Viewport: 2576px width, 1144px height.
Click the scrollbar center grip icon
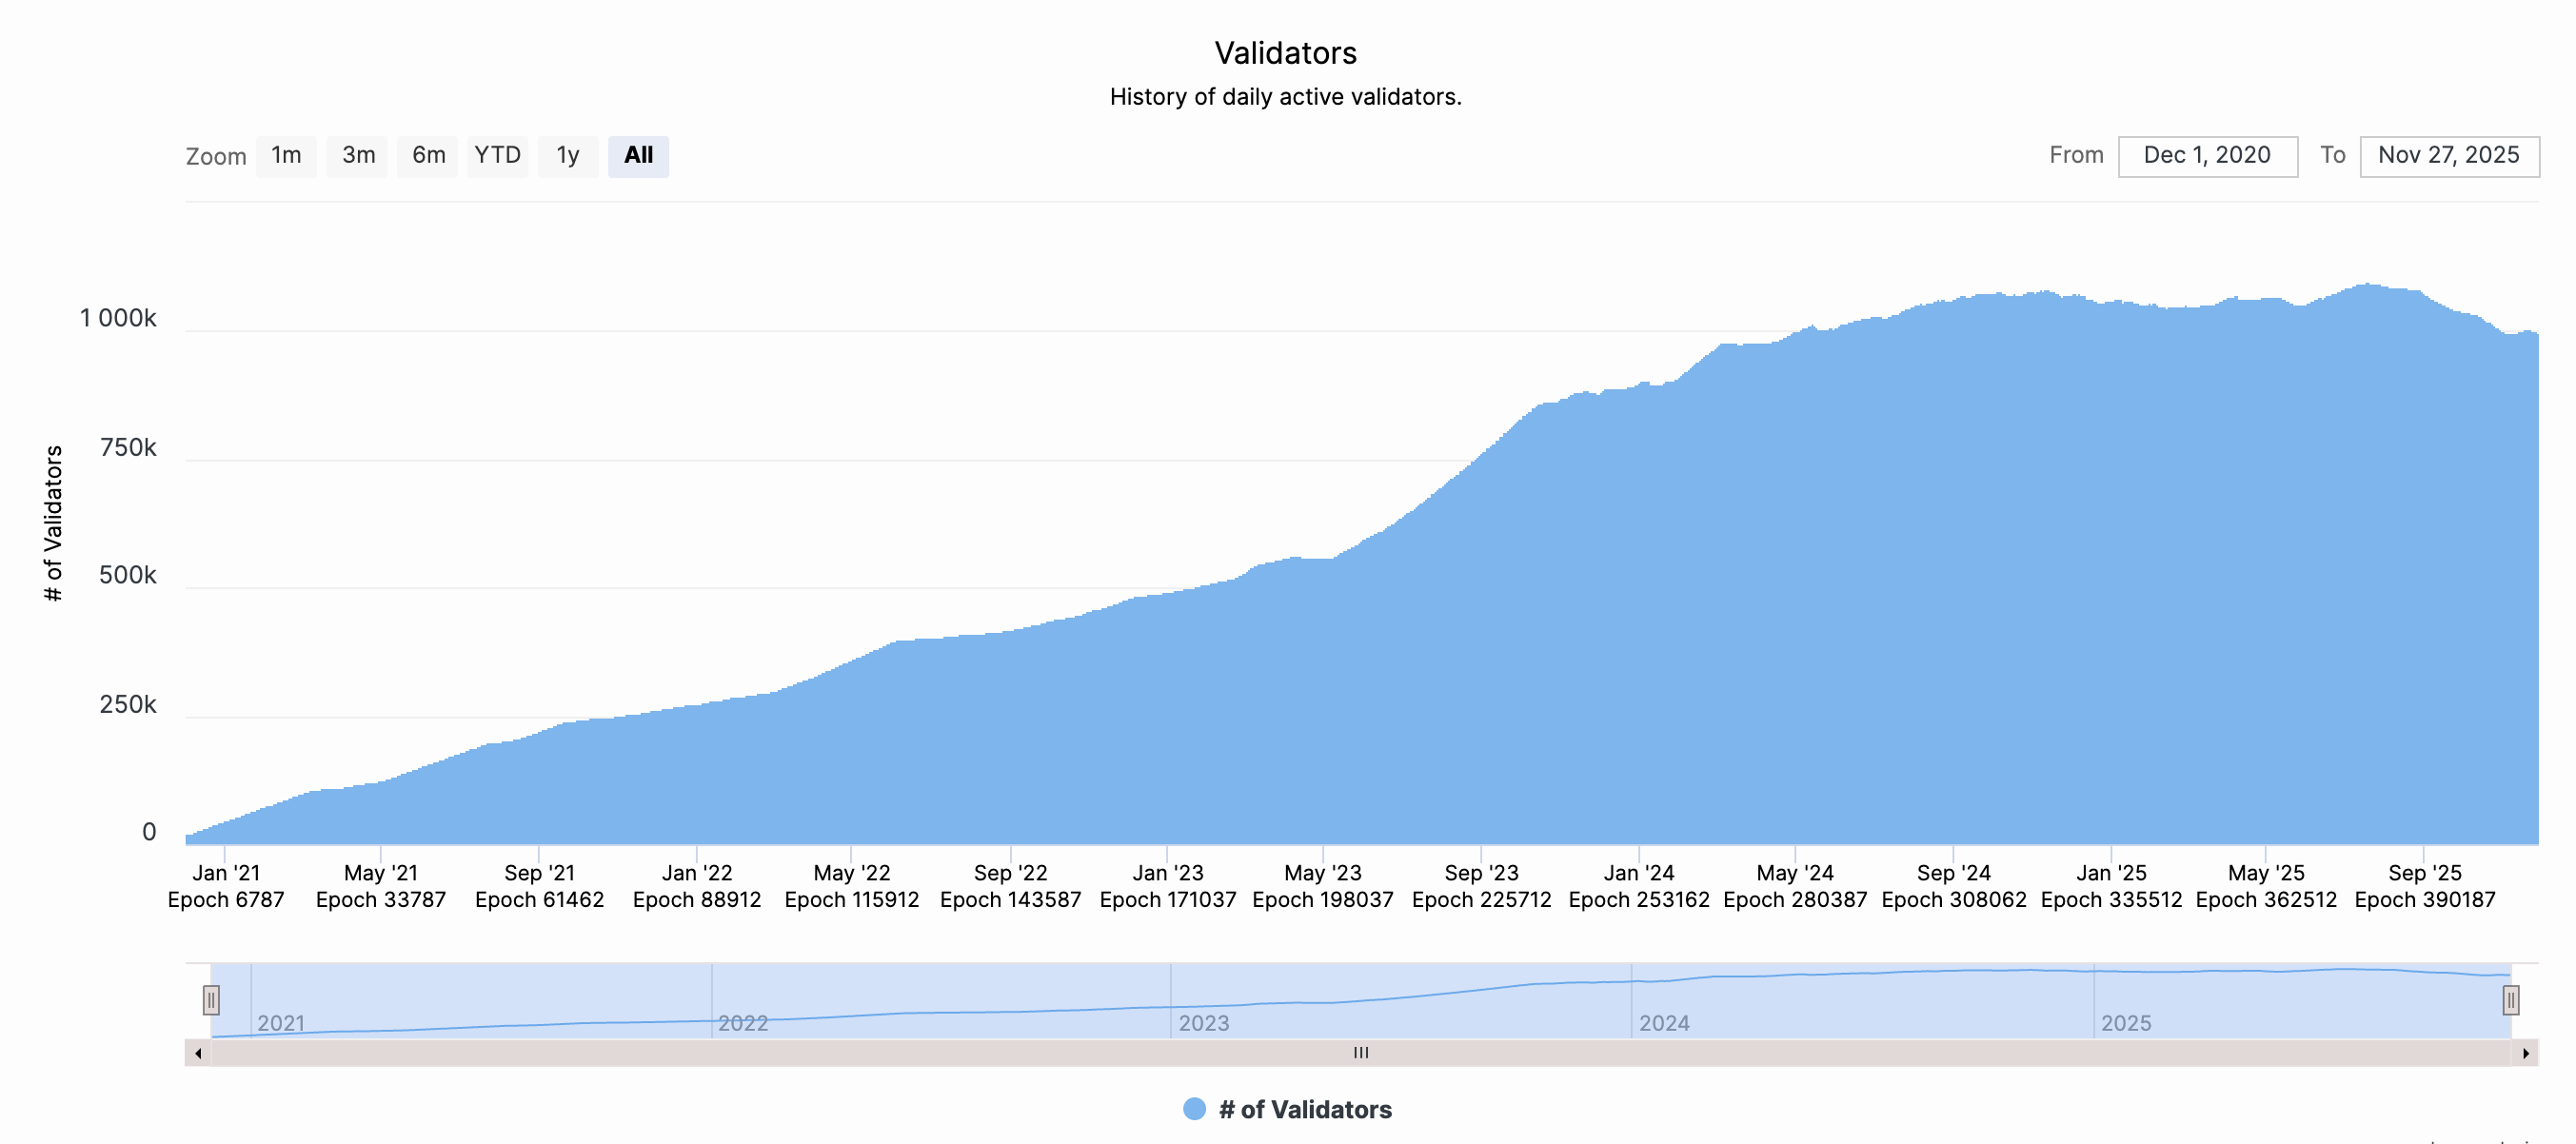pyautogui.click(x=1360, y=1053)
